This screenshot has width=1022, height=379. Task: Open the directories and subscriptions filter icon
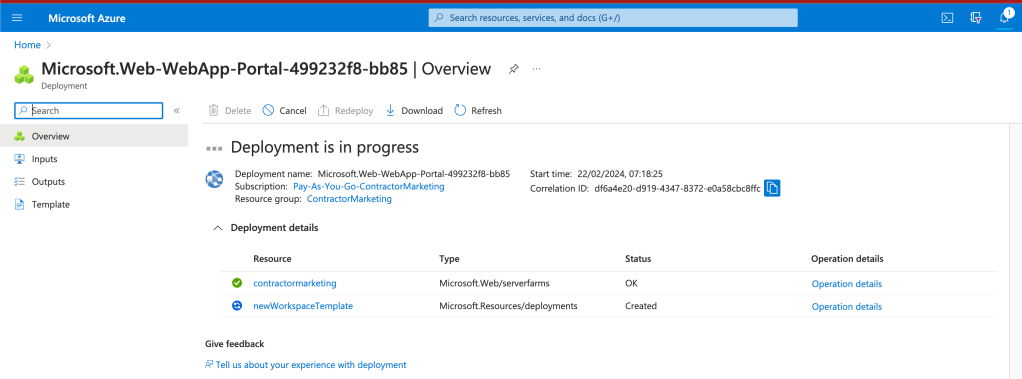(x=976, y=18)
